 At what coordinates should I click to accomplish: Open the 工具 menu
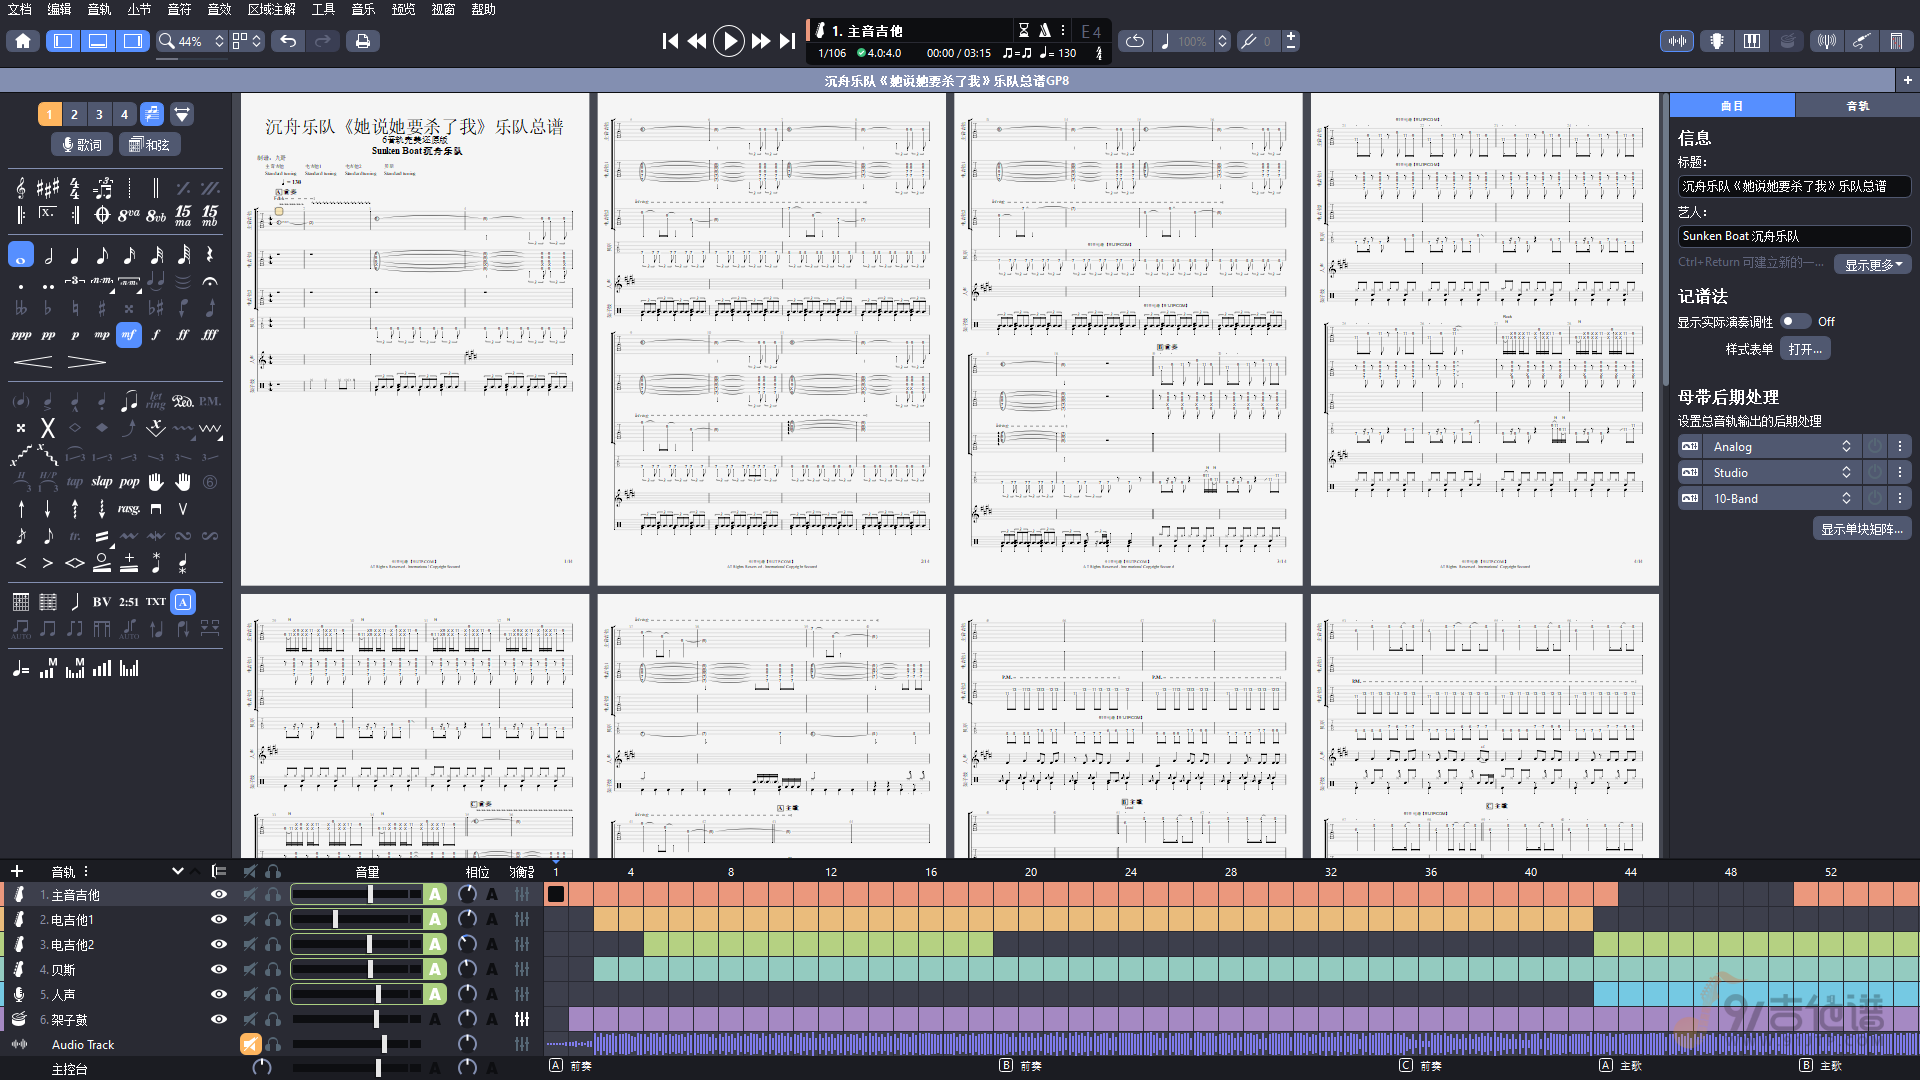point(323,9)
